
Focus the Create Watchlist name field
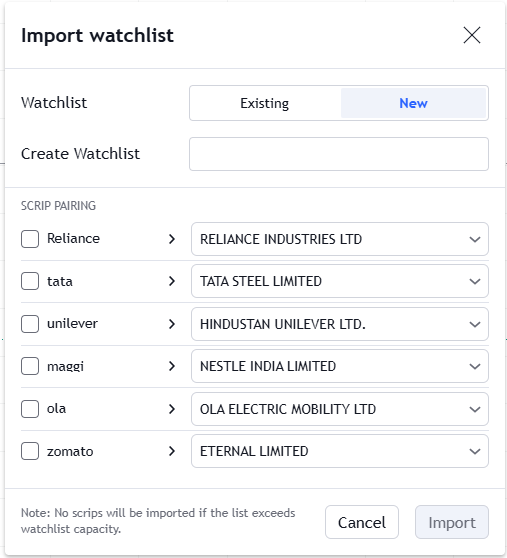(339, 154)
